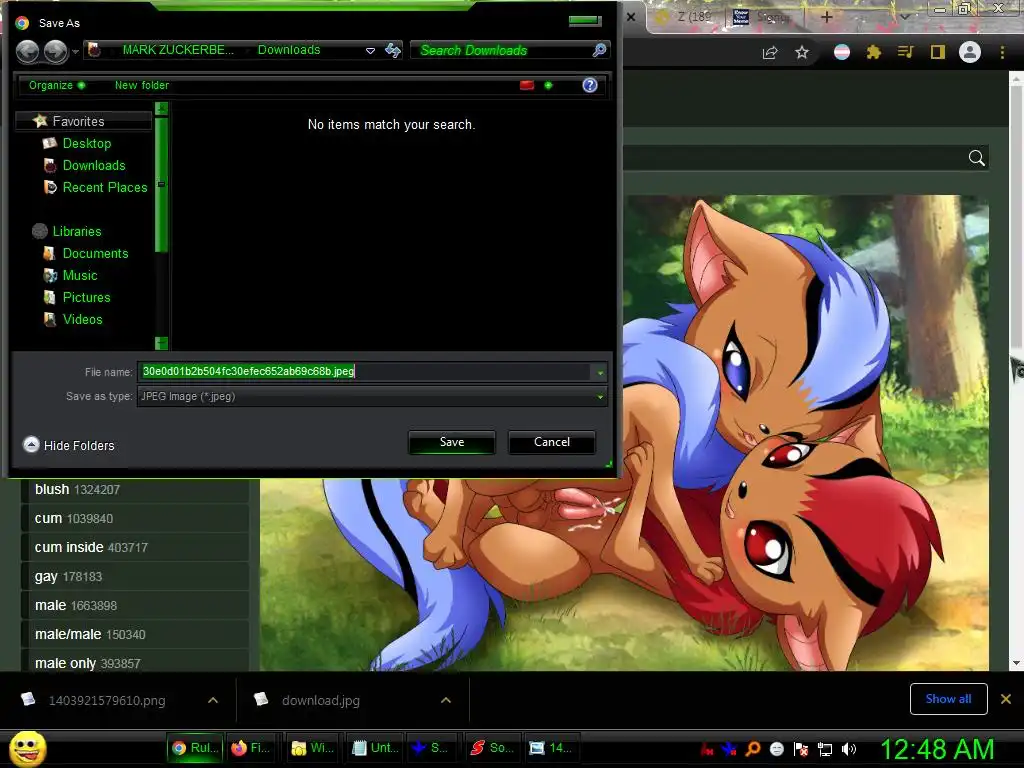
Task: Open options chevron for 1403921579610.png download
Action: [x=213, y=700]
